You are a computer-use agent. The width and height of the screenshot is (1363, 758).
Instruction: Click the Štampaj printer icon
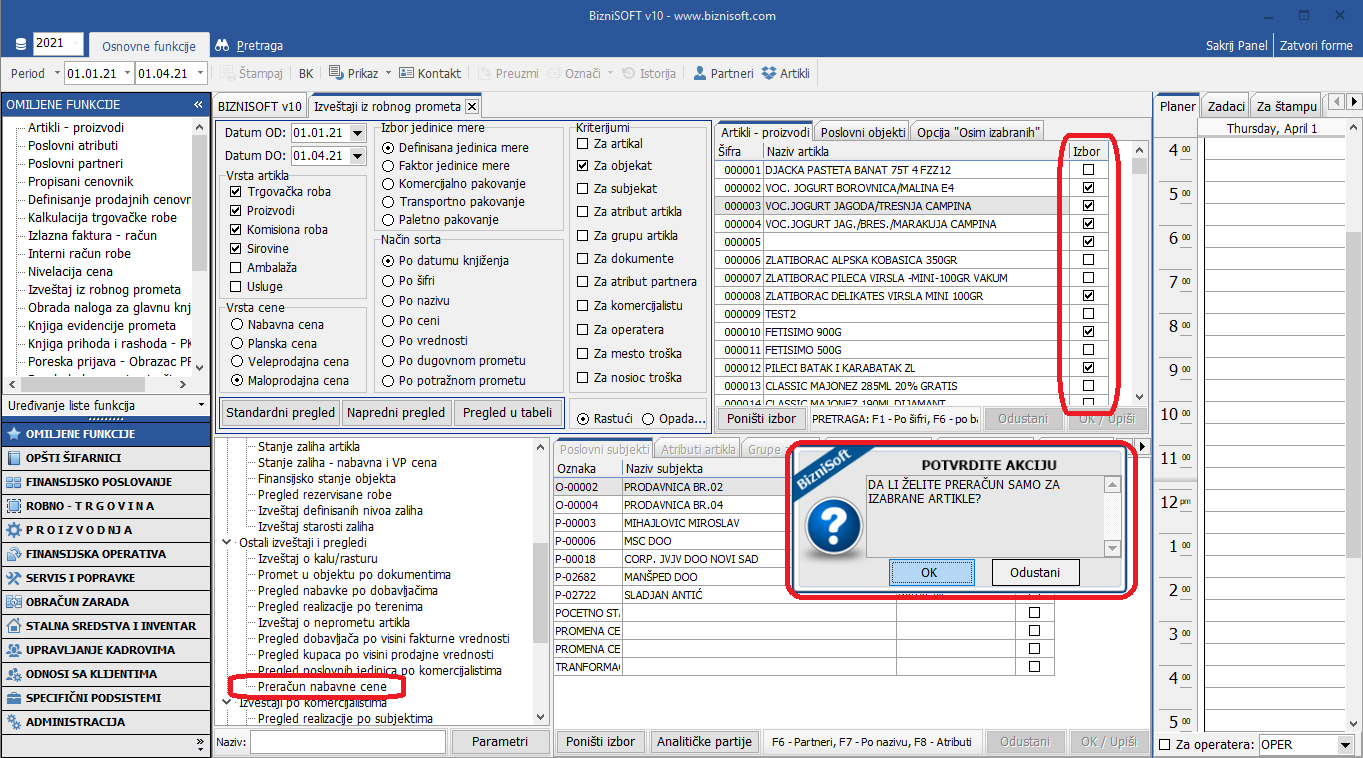tap(228, 73)
